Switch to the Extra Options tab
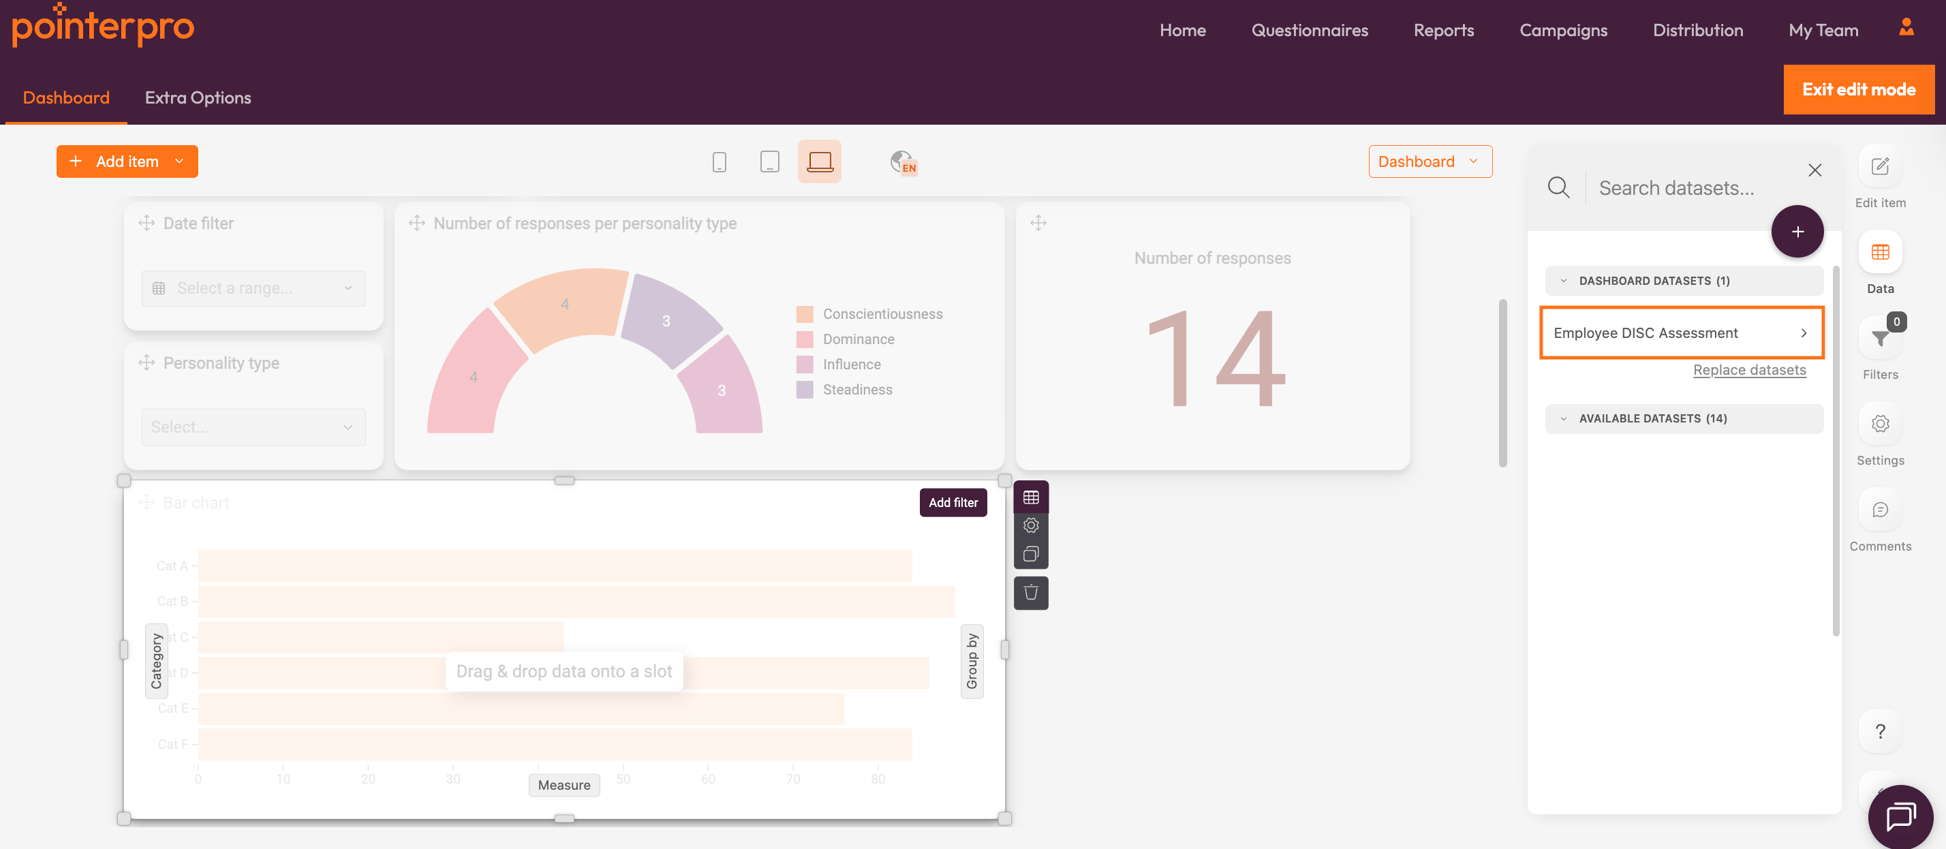1946x849 pixels. click(x=198, y=98)
